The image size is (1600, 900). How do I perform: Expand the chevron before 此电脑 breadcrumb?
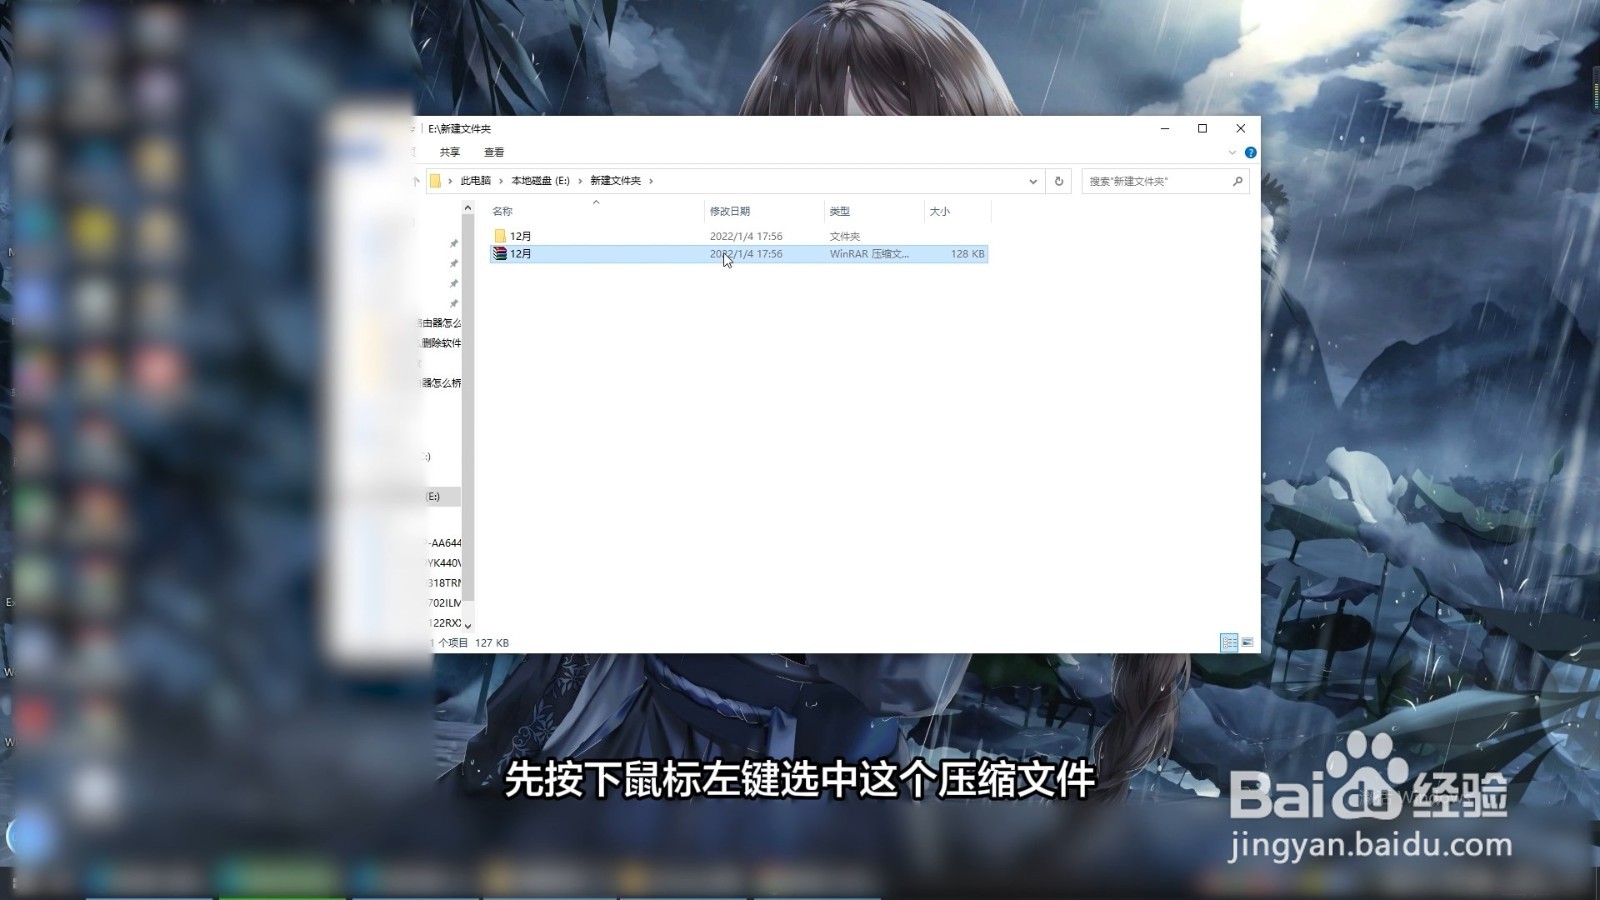[x=450, y=181]
